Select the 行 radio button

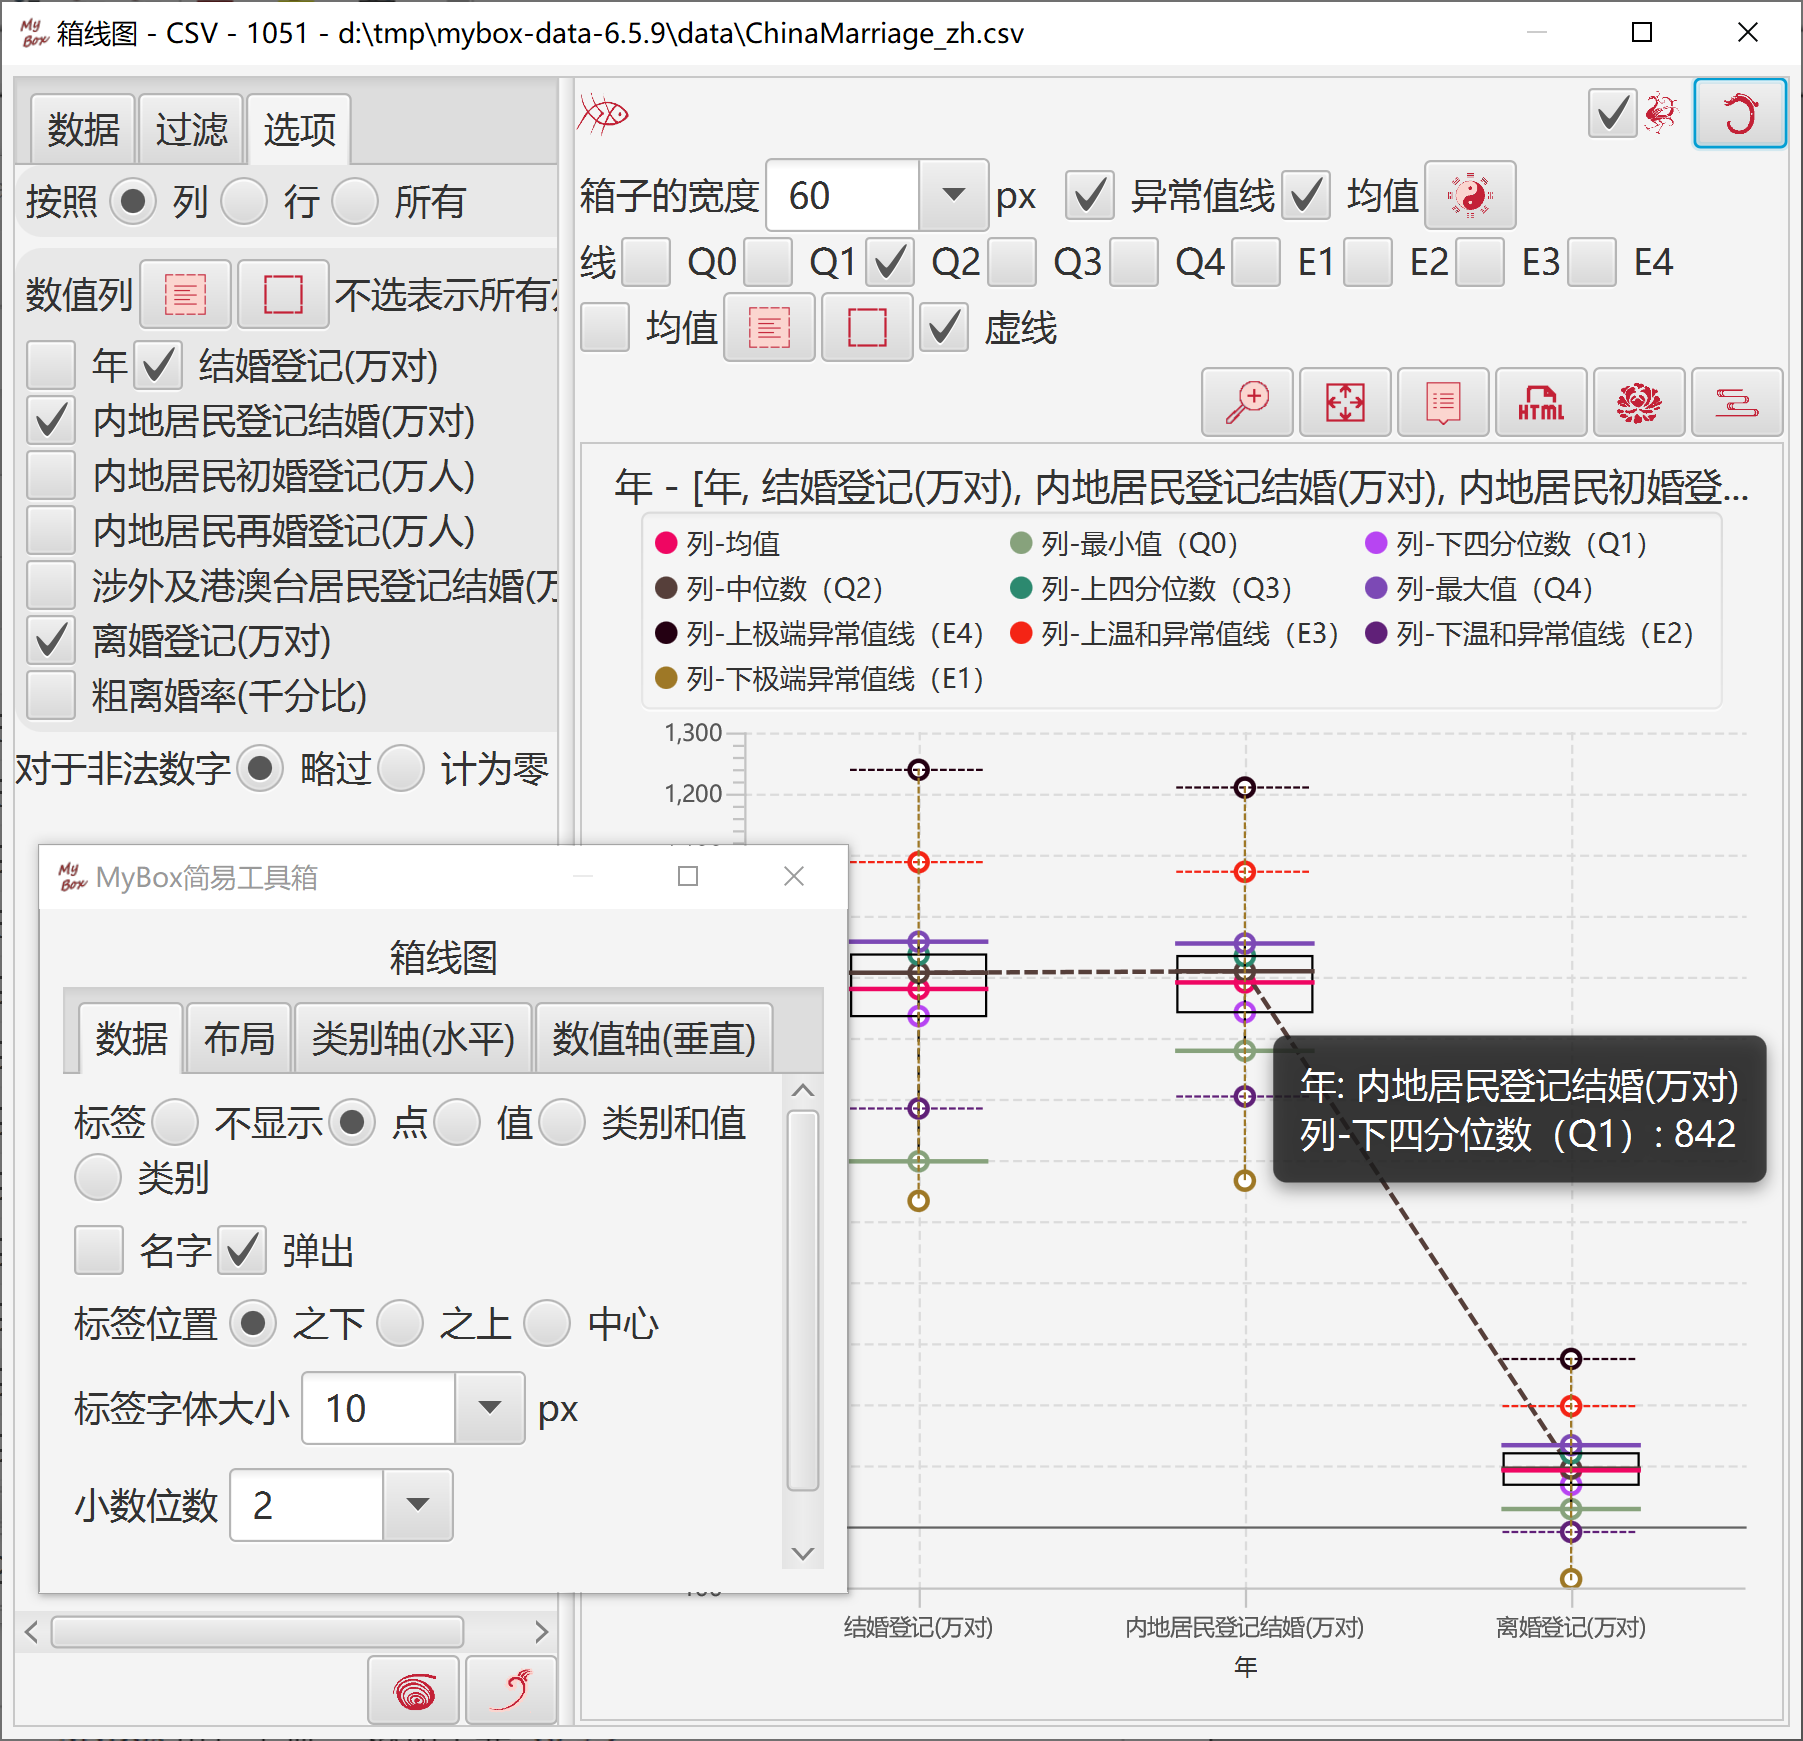[245, 201]
